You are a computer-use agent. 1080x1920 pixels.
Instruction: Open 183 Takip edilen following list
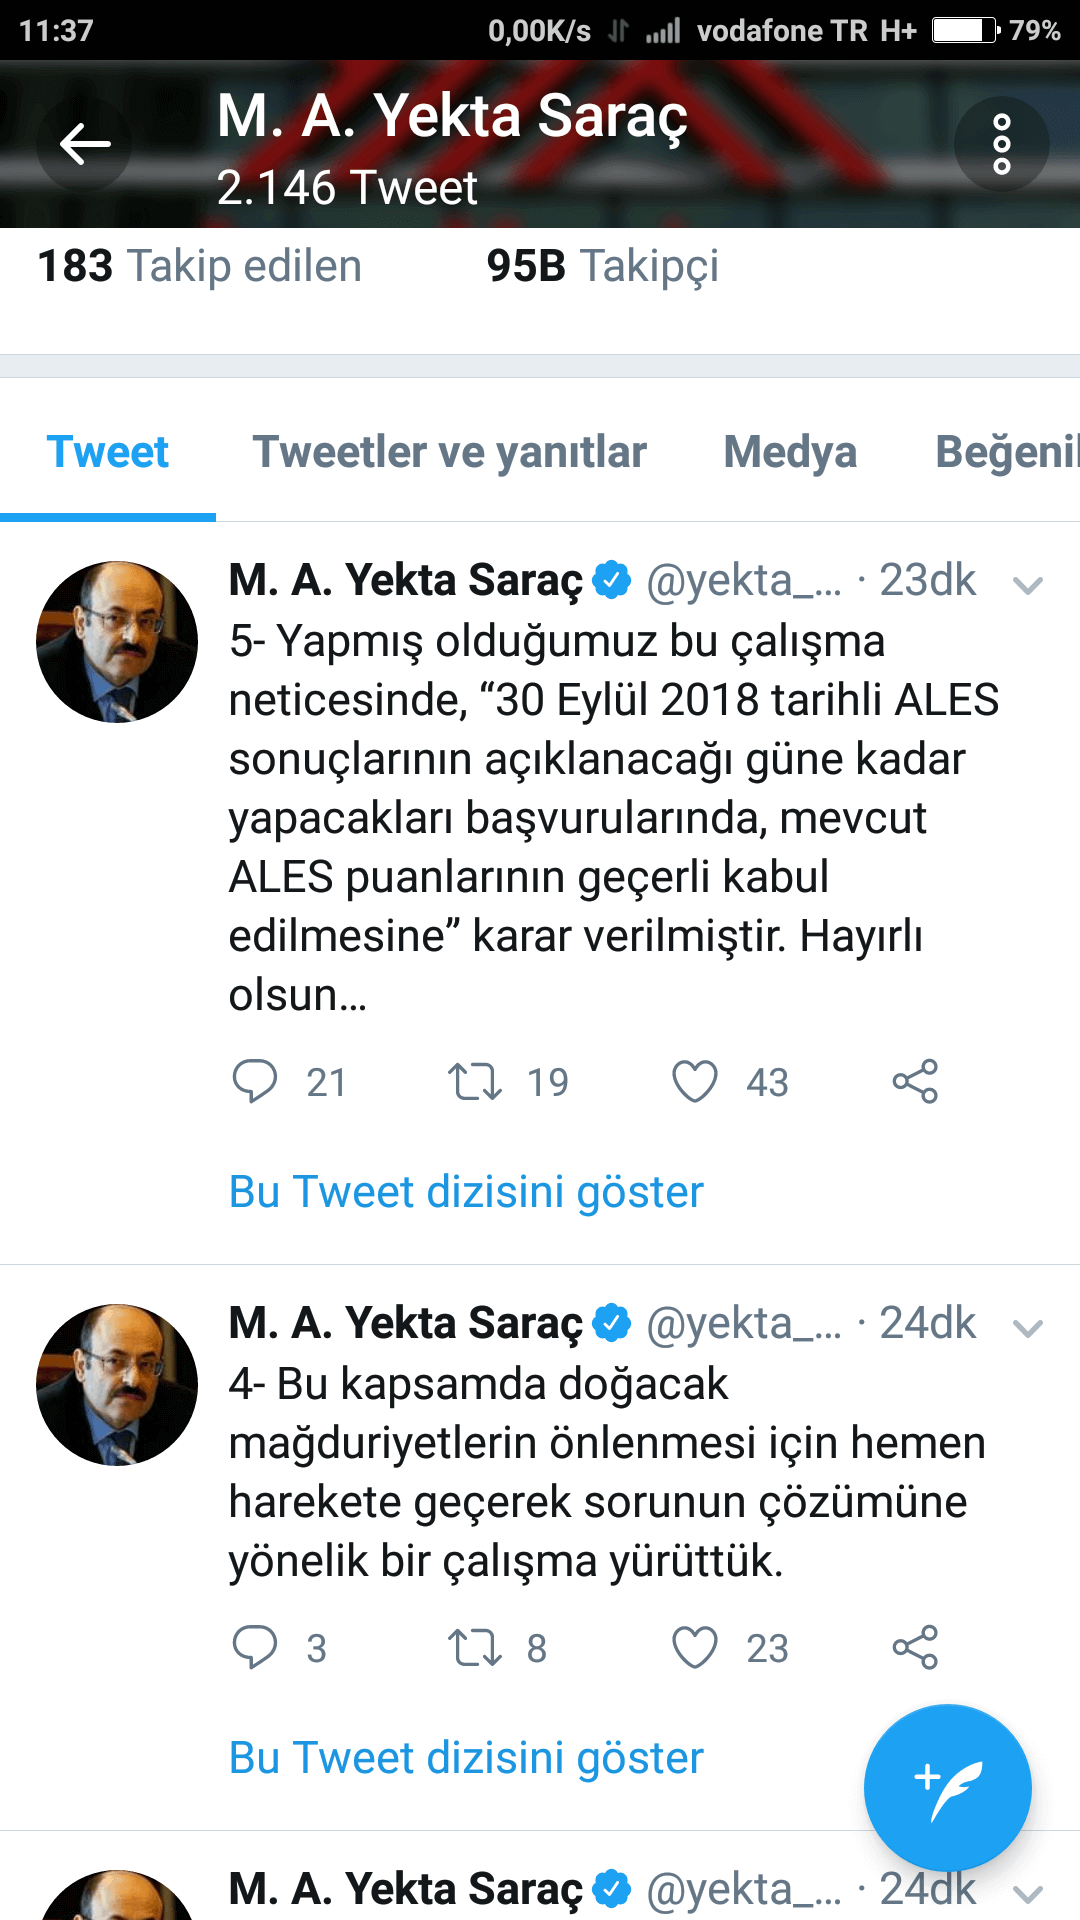point(199,266)
